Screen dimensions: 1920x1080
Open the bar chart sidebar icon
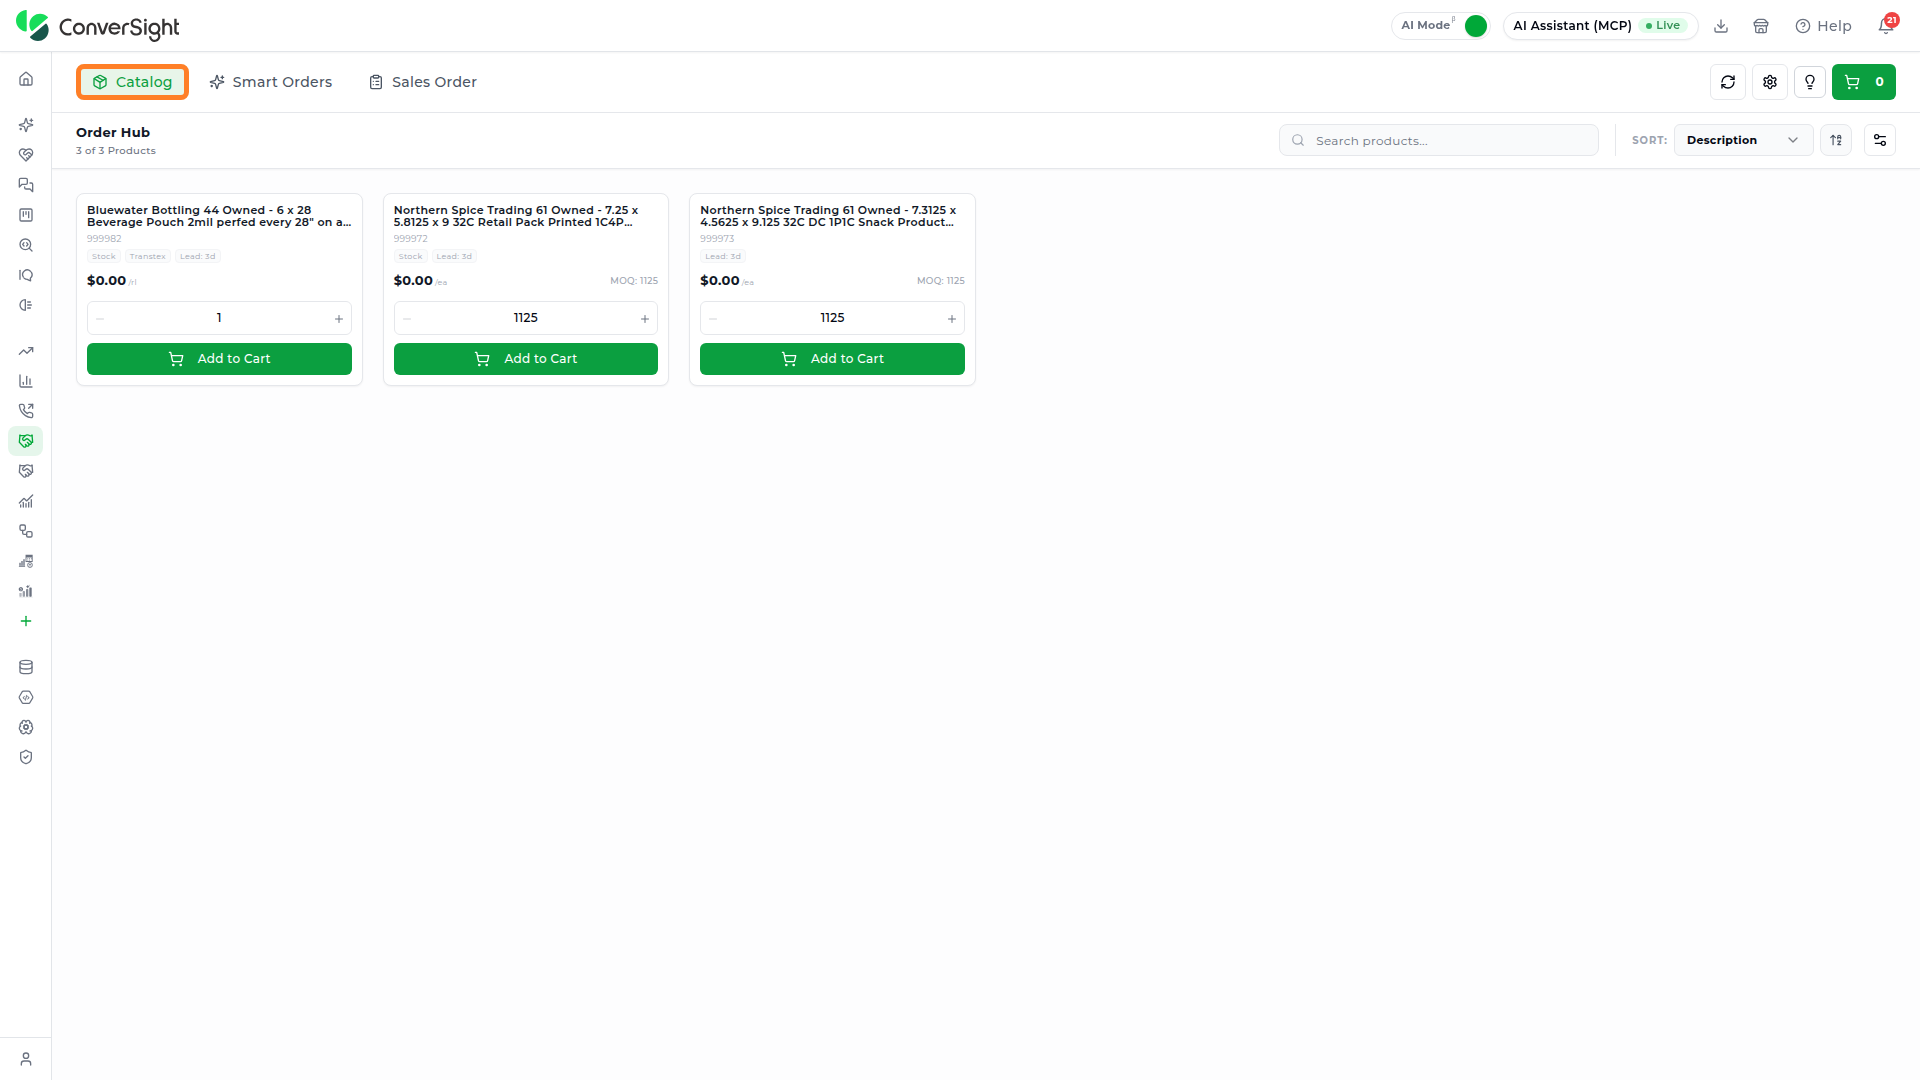26,381
